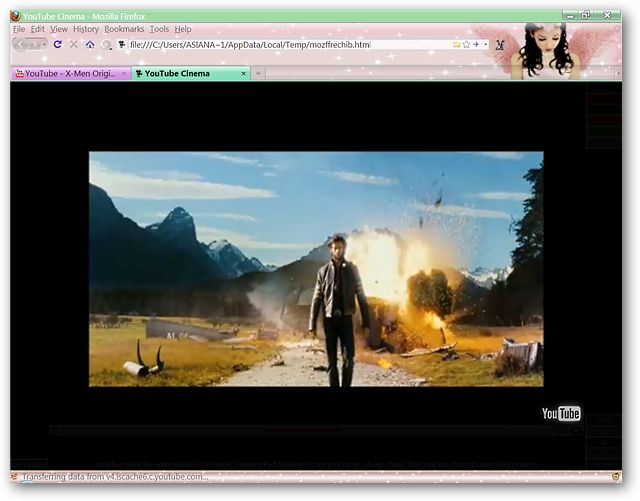Click the Go arrow in address bar
The width and height of the screenshot is (640, 501).
(x=476, y=44)
